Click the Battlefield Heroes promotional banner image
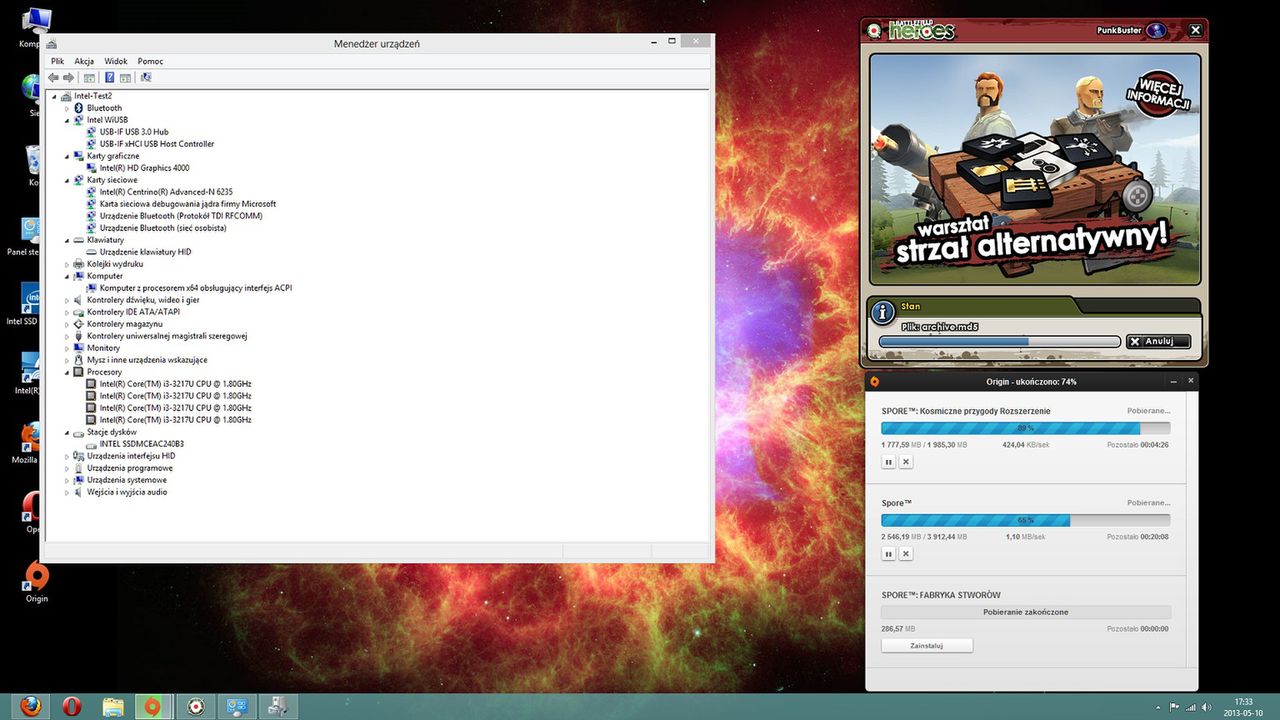The image size is (1280, 720). click(x=1035, y=169)
